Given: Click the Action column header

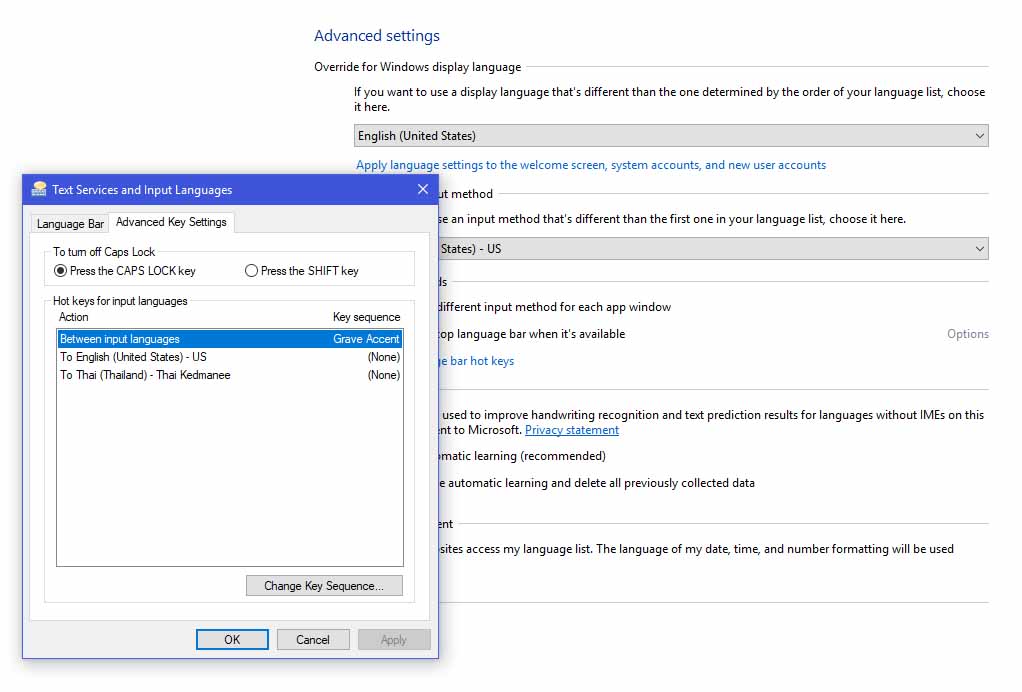Looking at the screenshot, I should (x=74, y=317).
